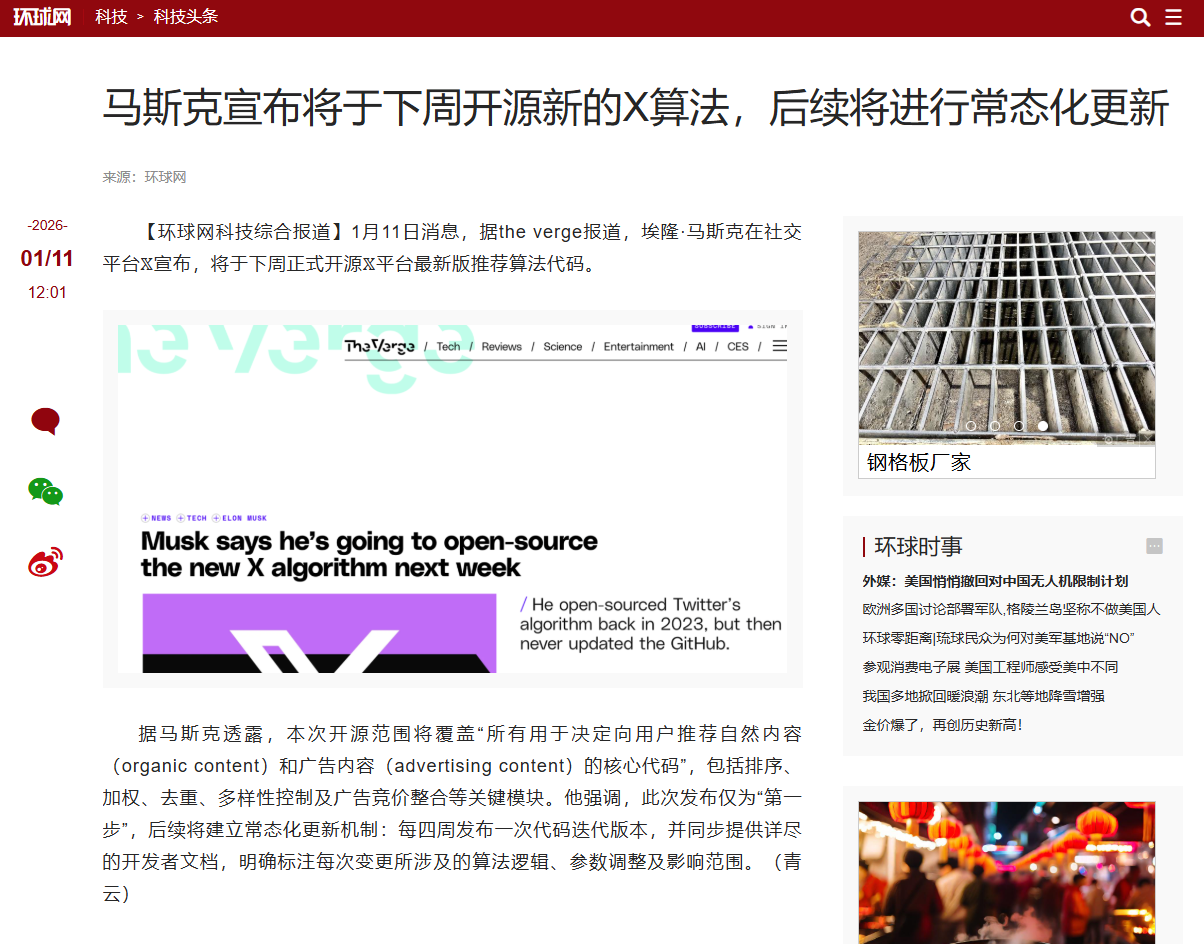The width and height of the screenshot is (1204, 944).
Task: Share the article via the Weibo icon
Action: (45, 562)
